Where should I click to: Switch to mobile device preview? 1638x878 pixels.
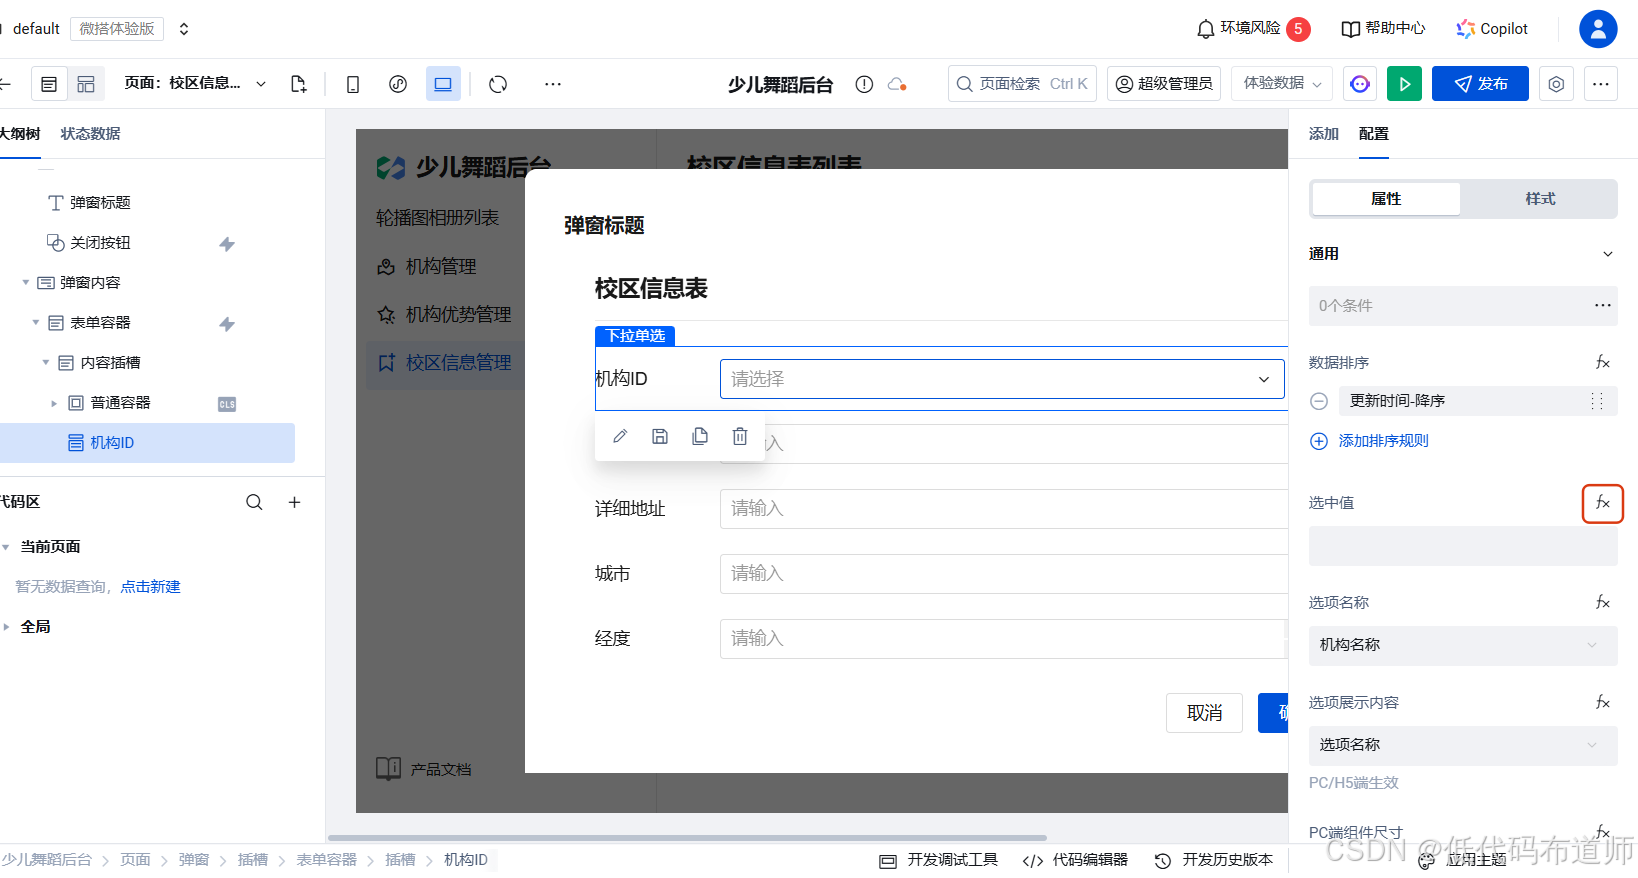[353, 84]
